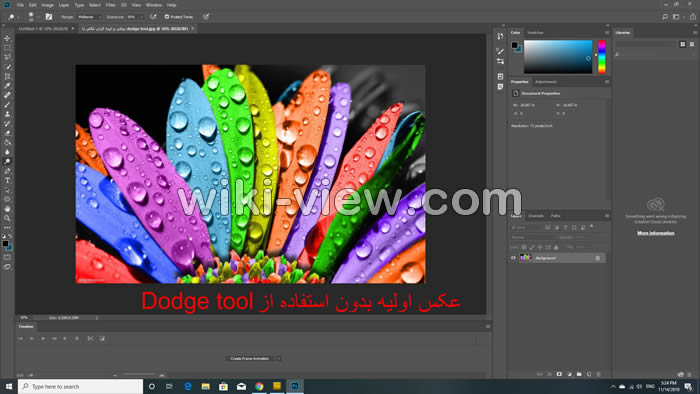This screenshot has height=394, width=700.
Task: Add a layer mask button
Action: point(559,374)
